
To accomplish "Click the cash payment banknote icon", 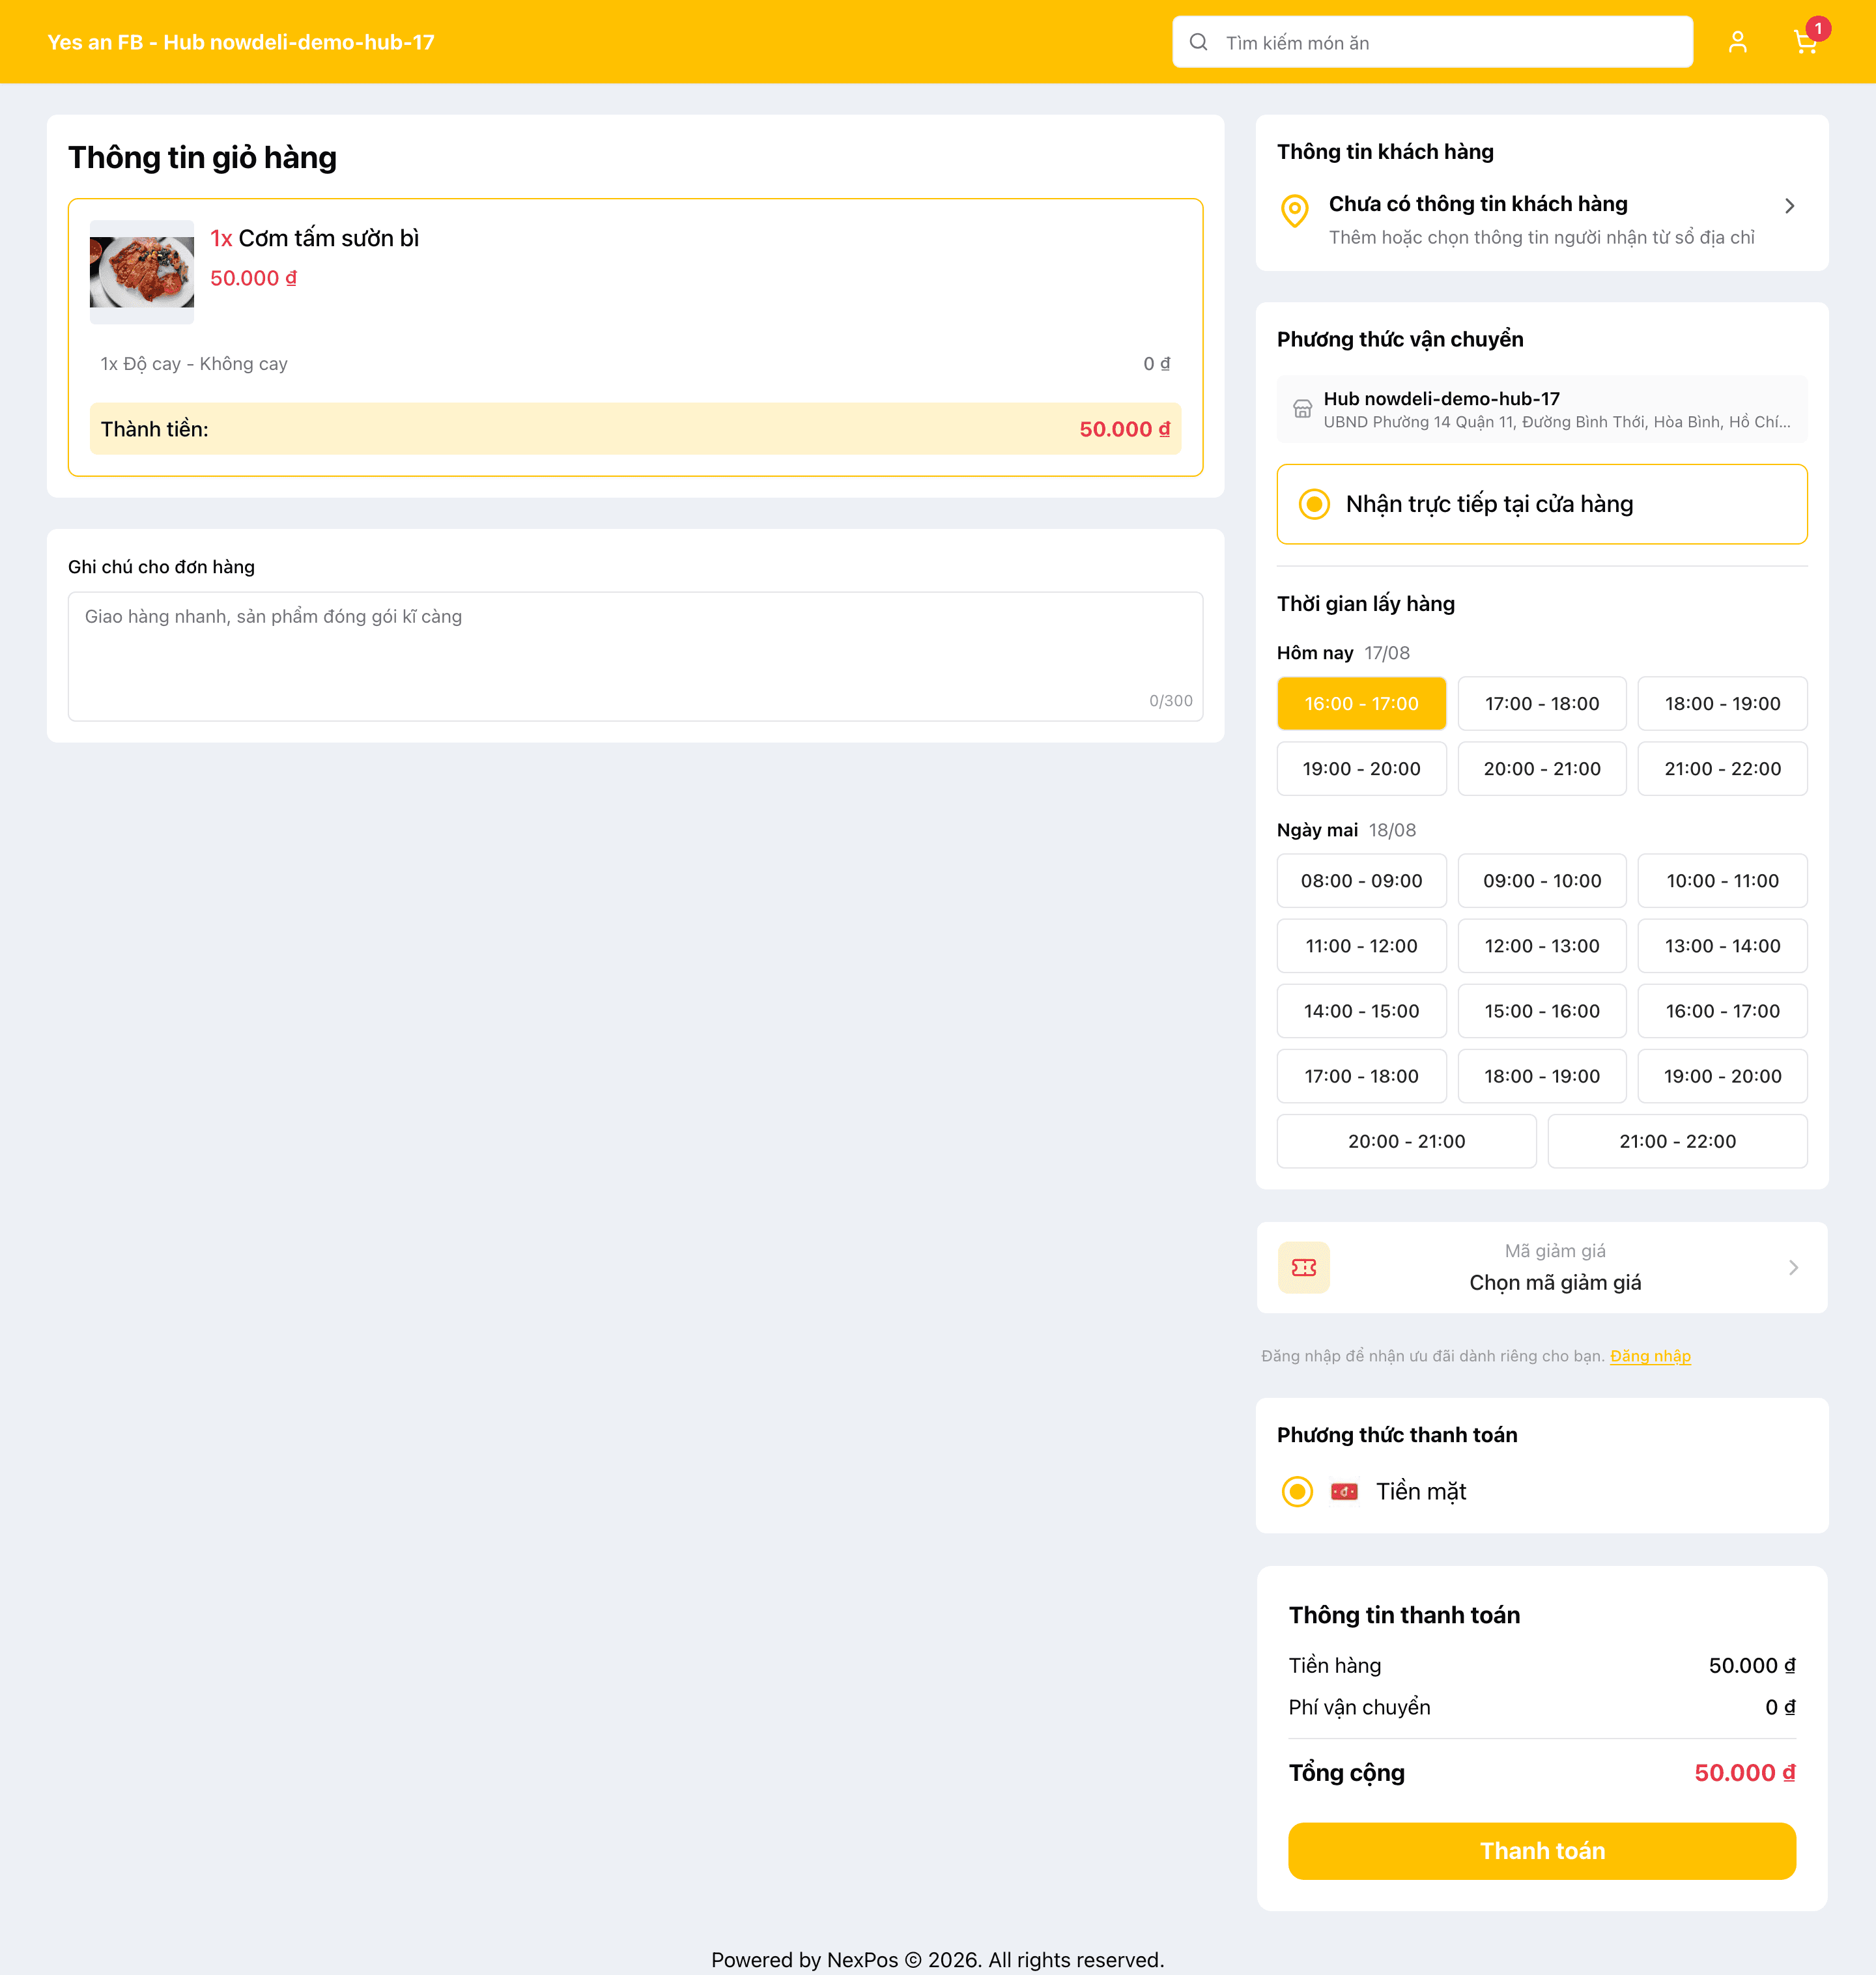I will pos(1344,1491).
